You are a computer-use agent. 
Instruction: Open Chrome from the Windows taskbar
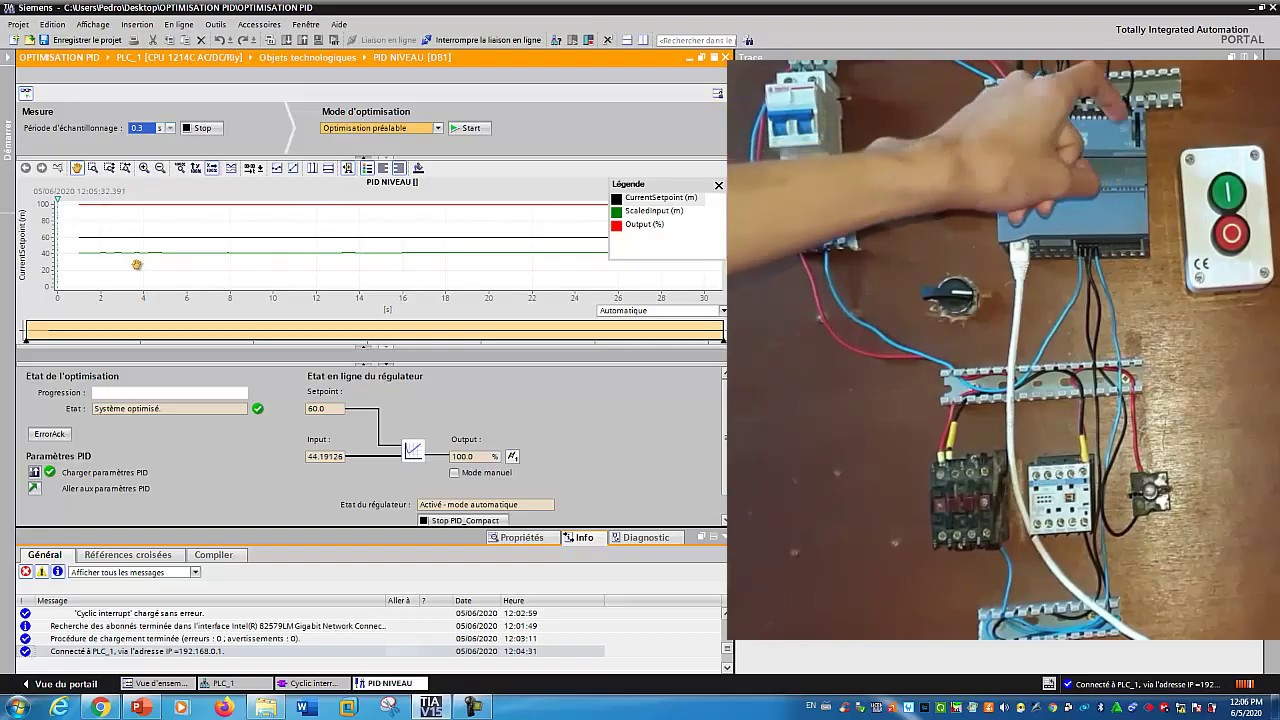click(100, 708)
